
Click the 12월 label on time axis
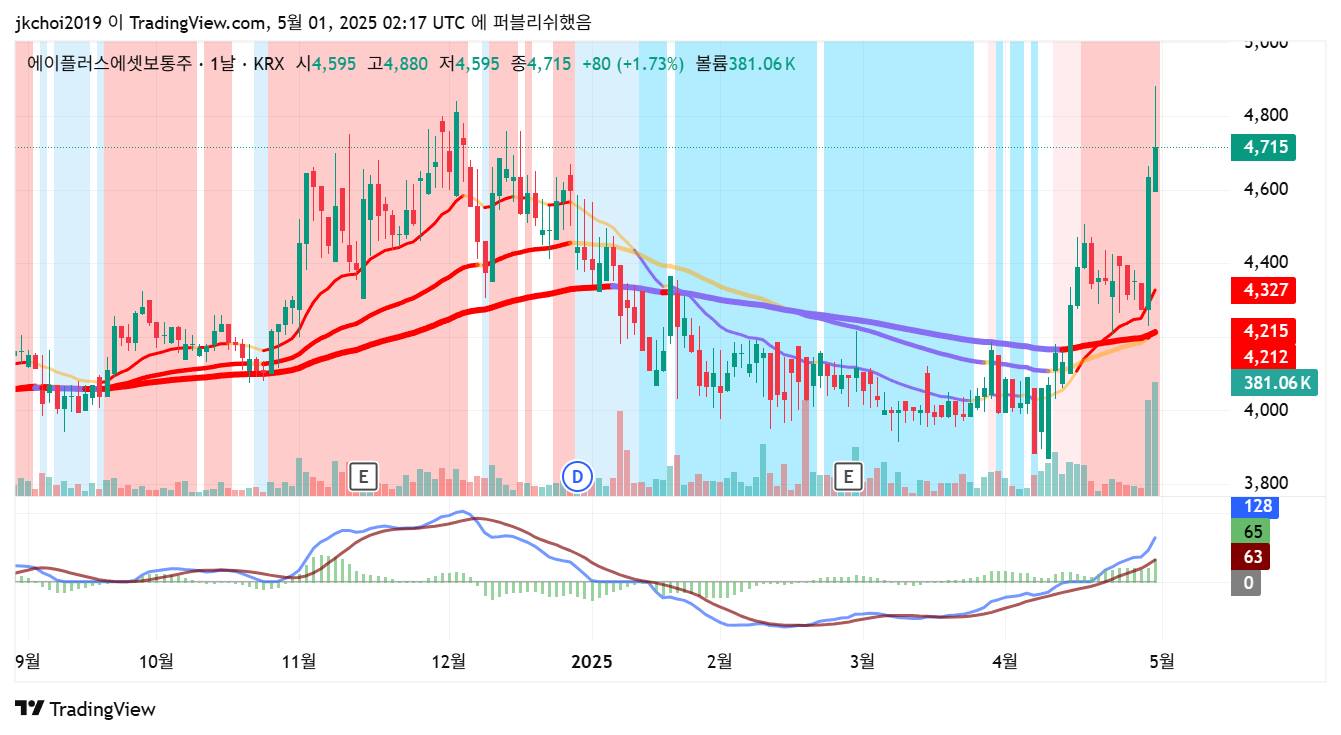(449, 660)
